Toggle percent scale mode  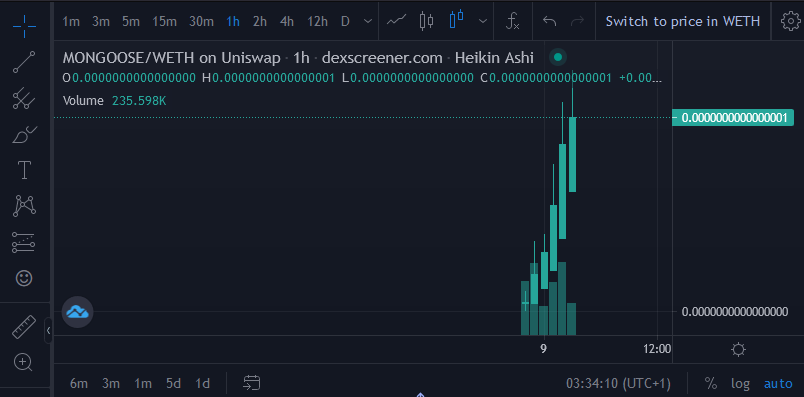(x=710, y=383)
